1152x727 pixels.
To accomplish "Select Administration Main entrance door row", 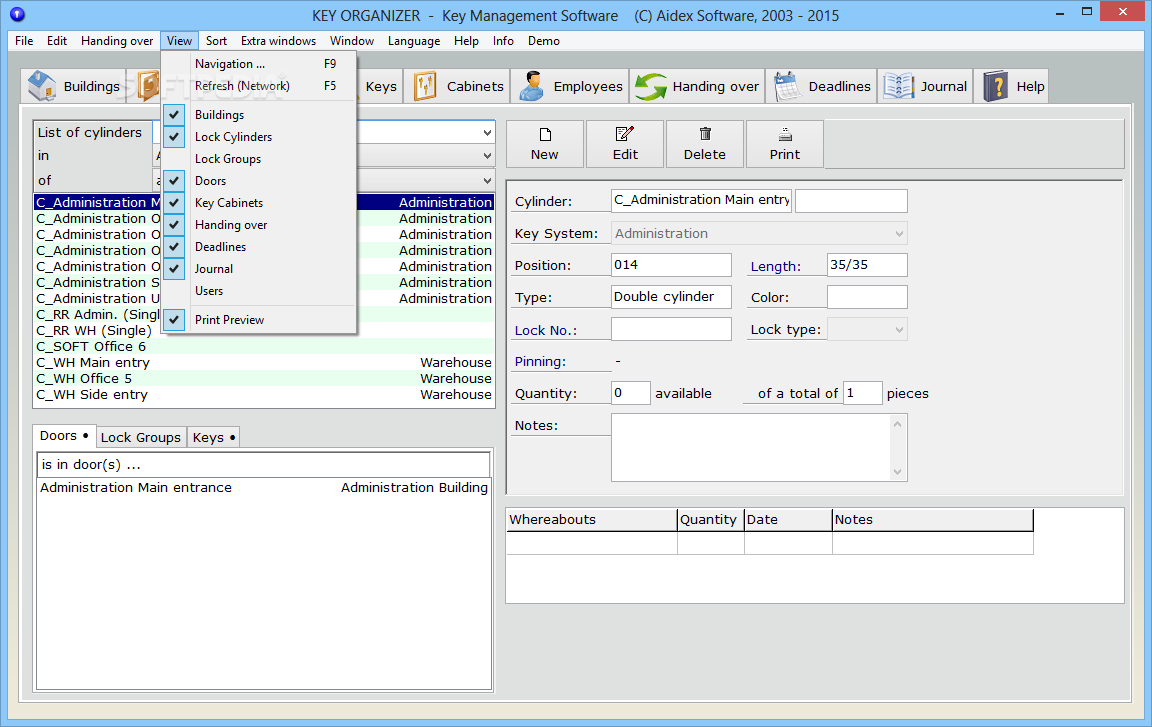I will (x=264, y=487).
